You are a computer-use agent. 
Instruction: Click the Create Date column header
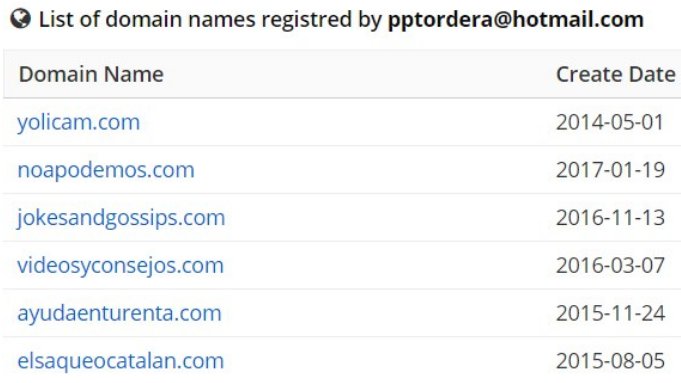coord(616,74)
